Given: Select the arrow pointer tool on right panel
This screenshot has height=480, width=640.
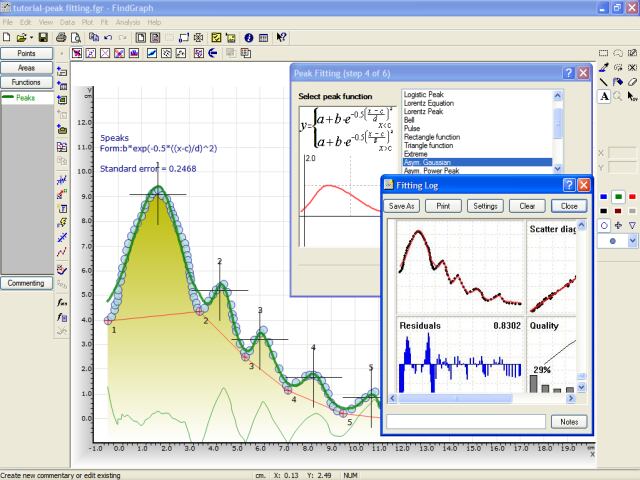Looking at the screenshot, I should click(x=632, y=96).
